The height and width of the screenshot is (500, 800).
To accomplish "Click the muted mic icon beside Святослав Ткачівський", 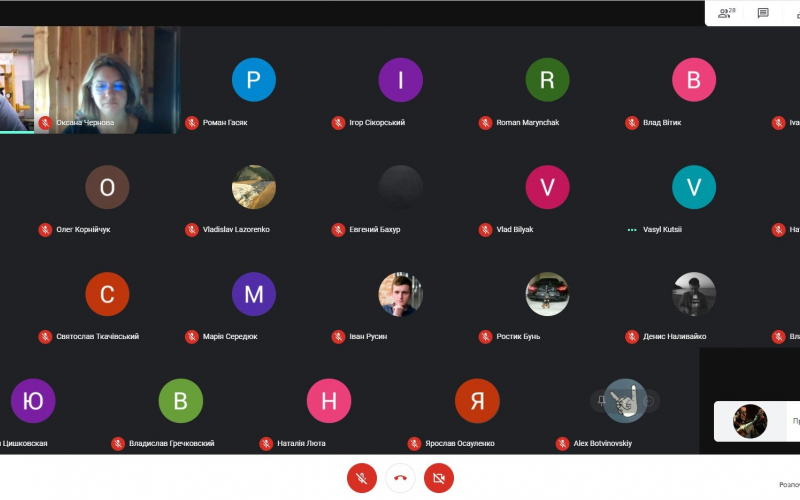I will 45,337.
